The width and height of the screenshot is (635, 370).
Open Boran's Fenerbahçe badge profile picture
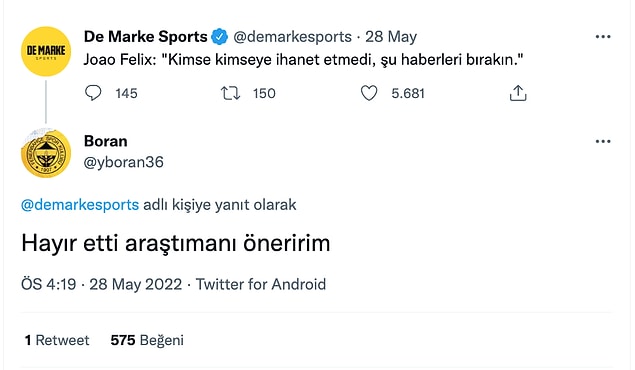click(x=46, y=153)
